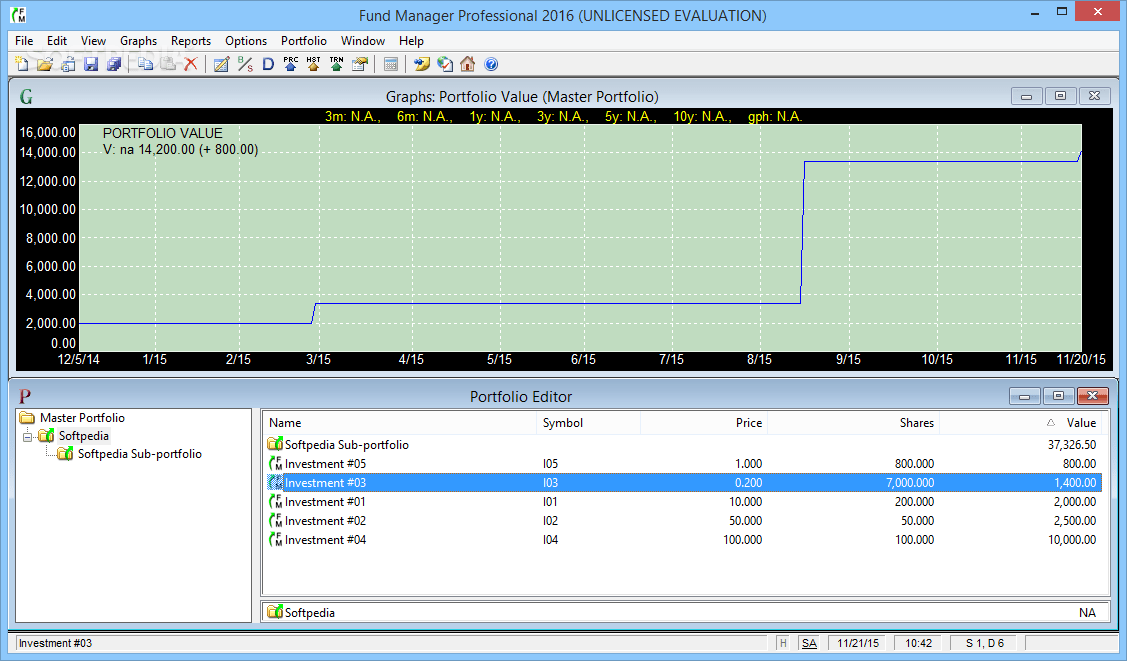The width and height of the screenshot is (1127, 661).
Task: Click the HST historical retrieve icon
Action: [313, 65]
